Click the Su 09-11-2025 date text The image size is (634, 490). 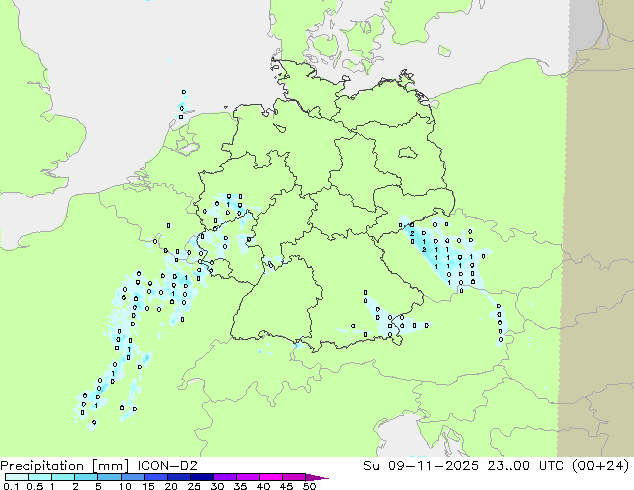coord(421,466)
